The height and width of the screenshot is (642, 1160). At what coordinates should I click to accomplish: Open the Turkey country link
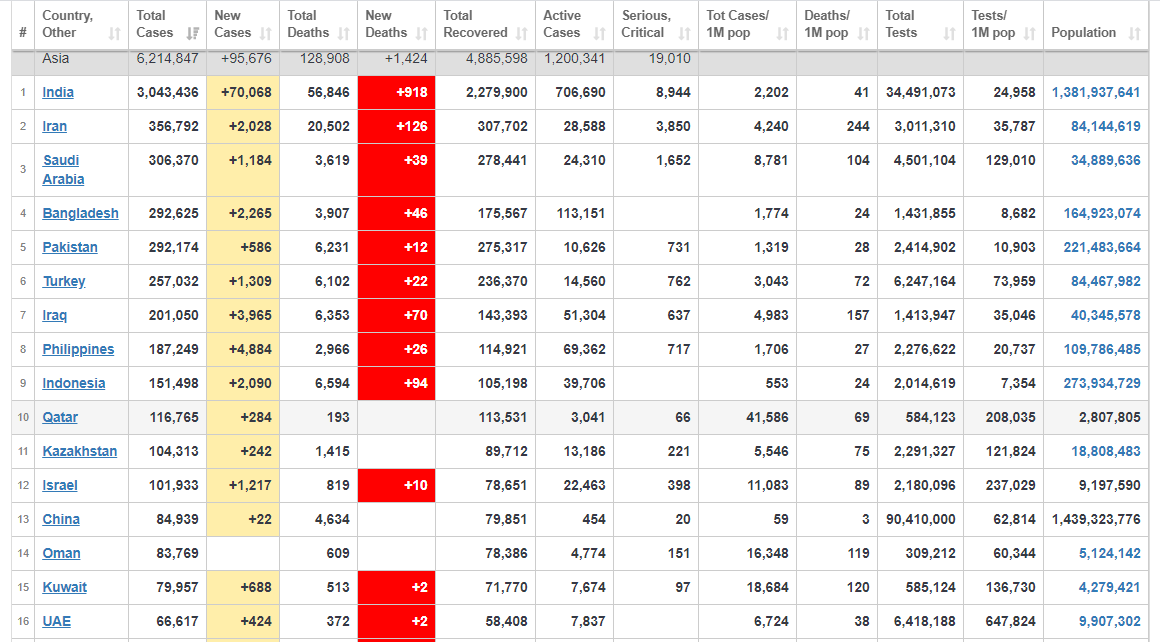[64, 282]
